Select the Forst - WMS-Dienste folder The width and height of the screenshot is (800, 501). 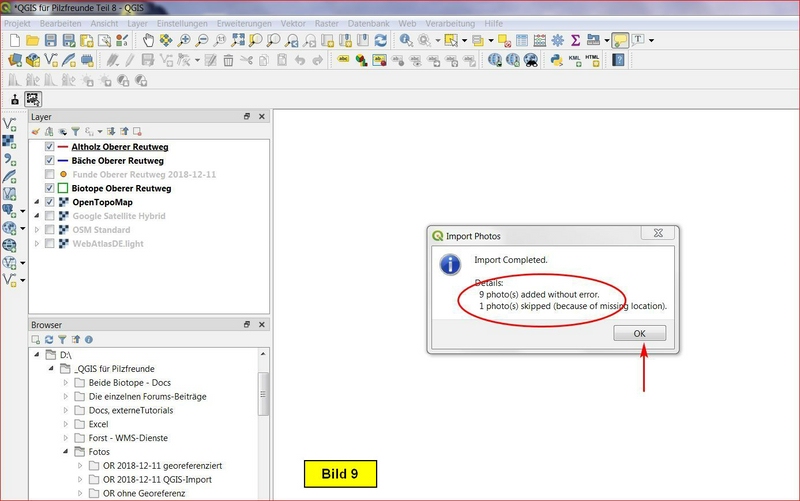point(128,438)
